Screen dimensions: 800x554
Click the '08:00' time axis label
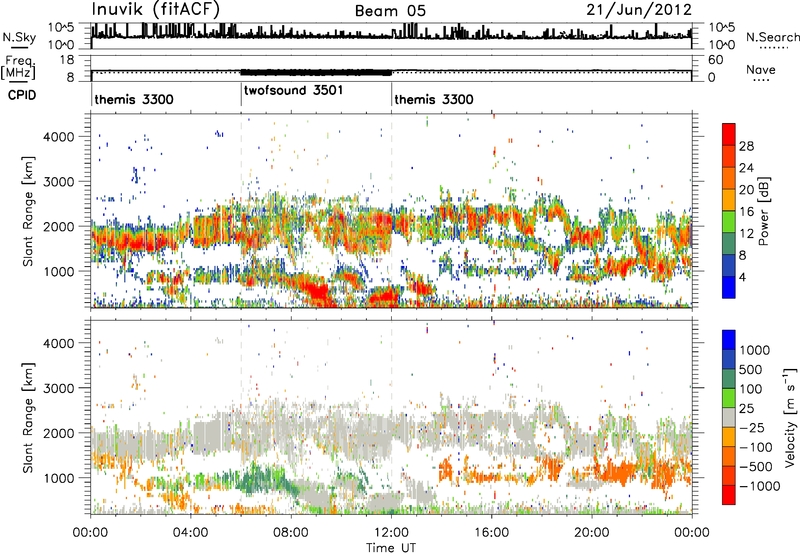(x=290, y=533)
